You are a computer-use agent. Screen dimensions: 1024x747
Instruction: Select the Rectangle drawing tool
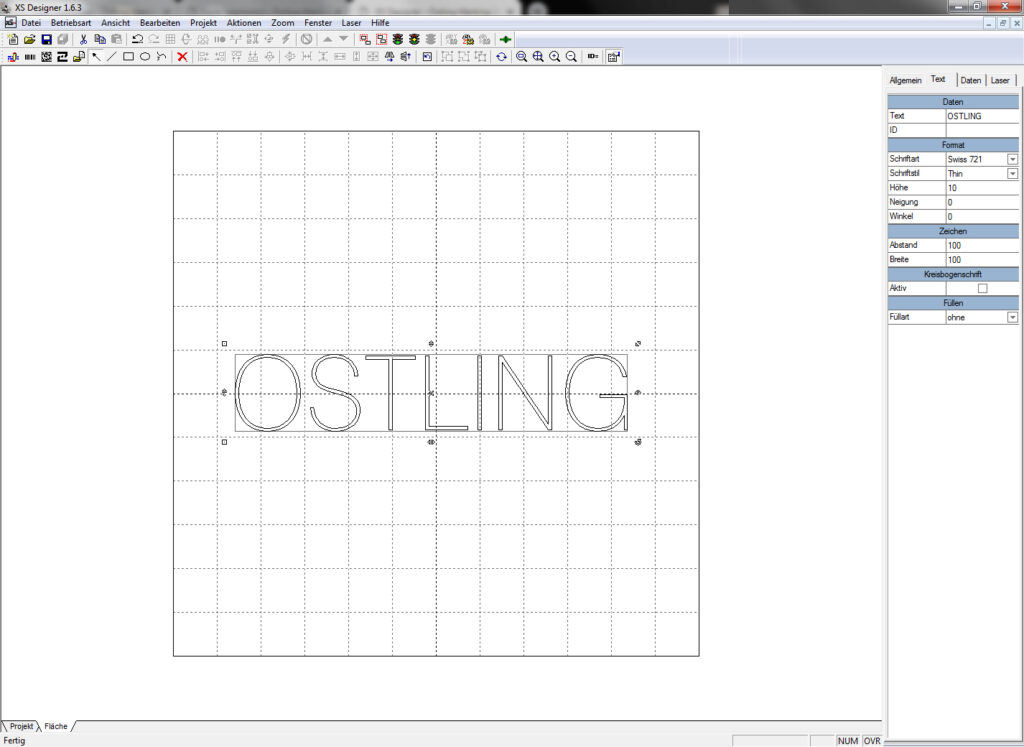(x=128, y=57)
